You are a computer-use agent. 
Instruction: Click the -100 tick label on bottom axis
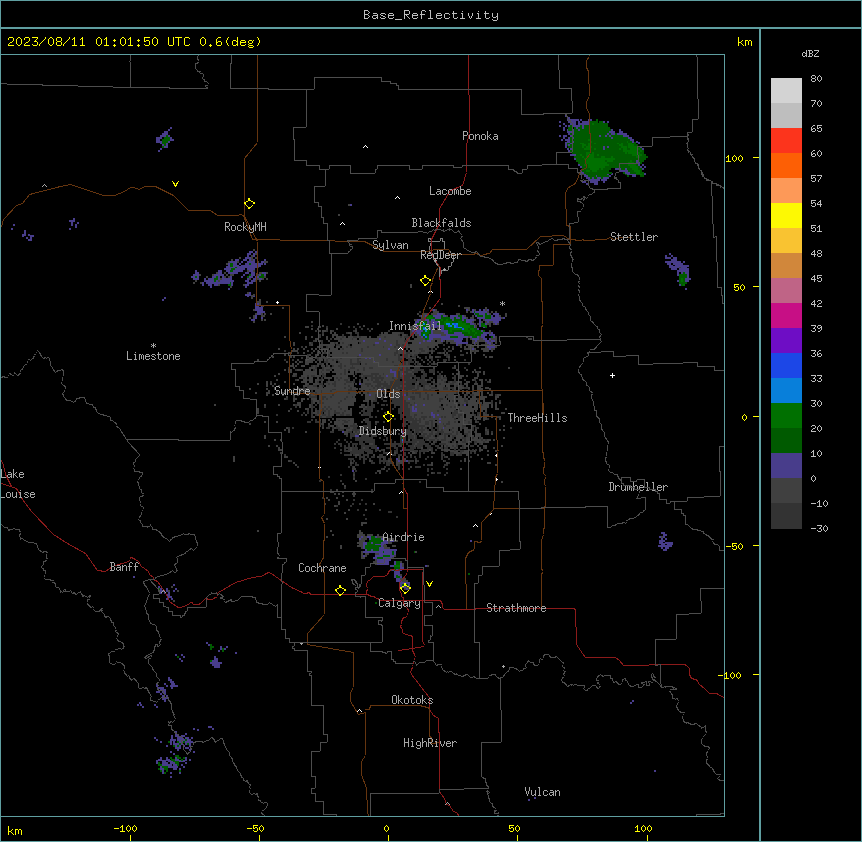125,828
